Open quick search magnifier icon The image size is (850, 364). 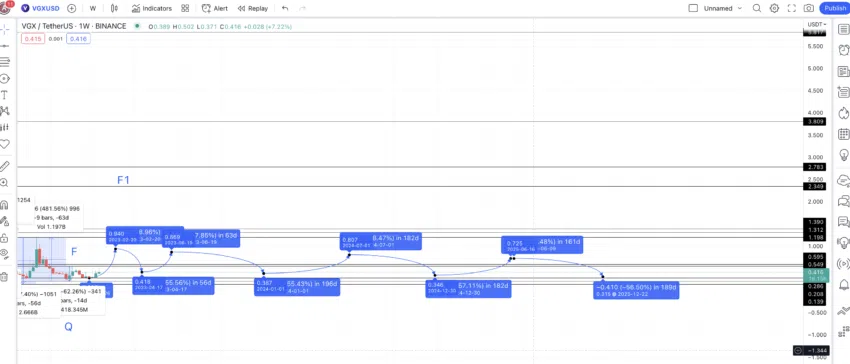[x=757, y=8]
